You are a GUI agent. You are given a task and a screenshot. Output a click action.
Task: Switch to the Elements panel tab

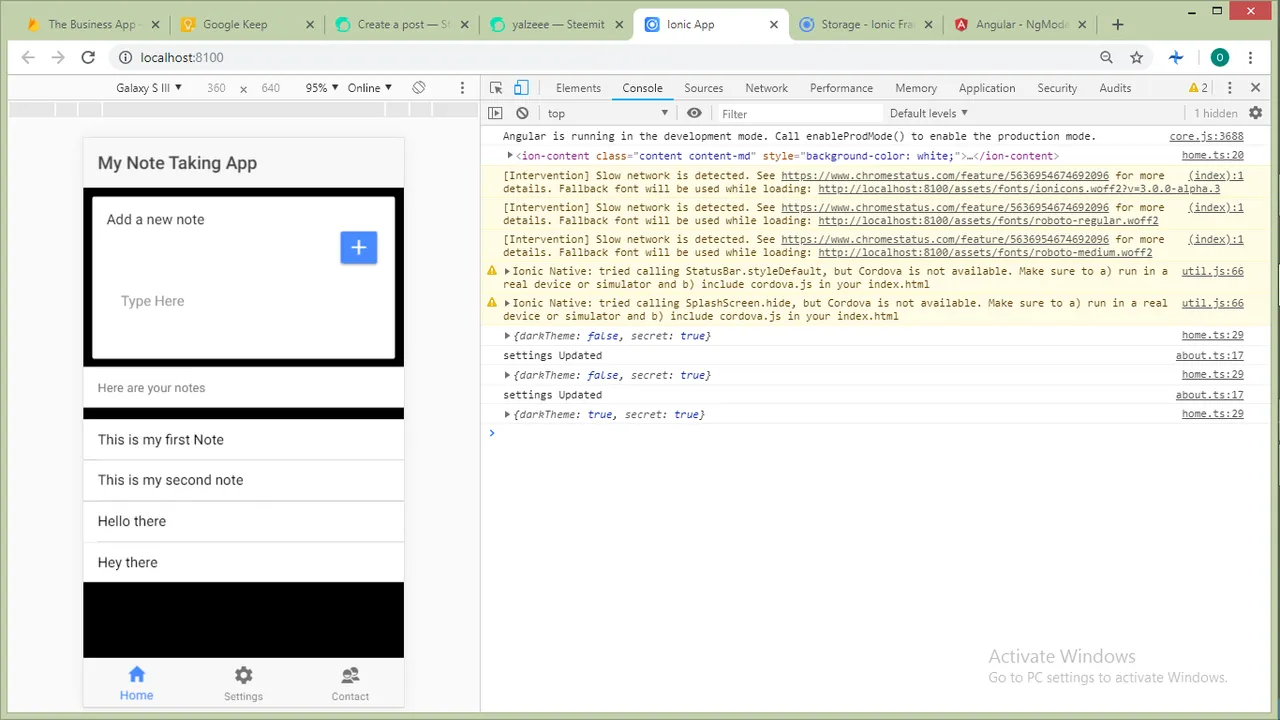point(578,88)
